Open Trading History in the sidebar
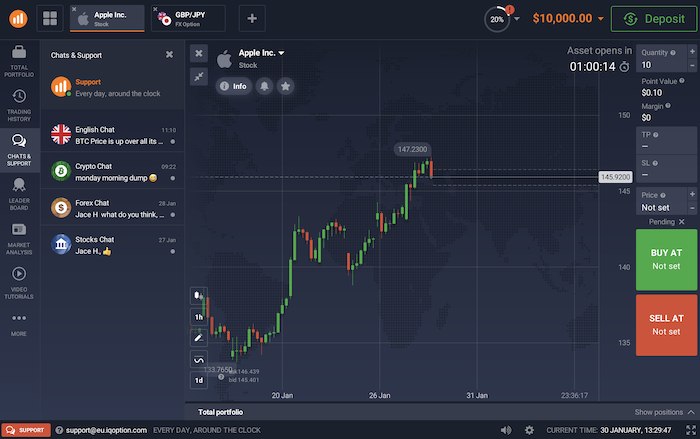 click(x=19, y=105)
